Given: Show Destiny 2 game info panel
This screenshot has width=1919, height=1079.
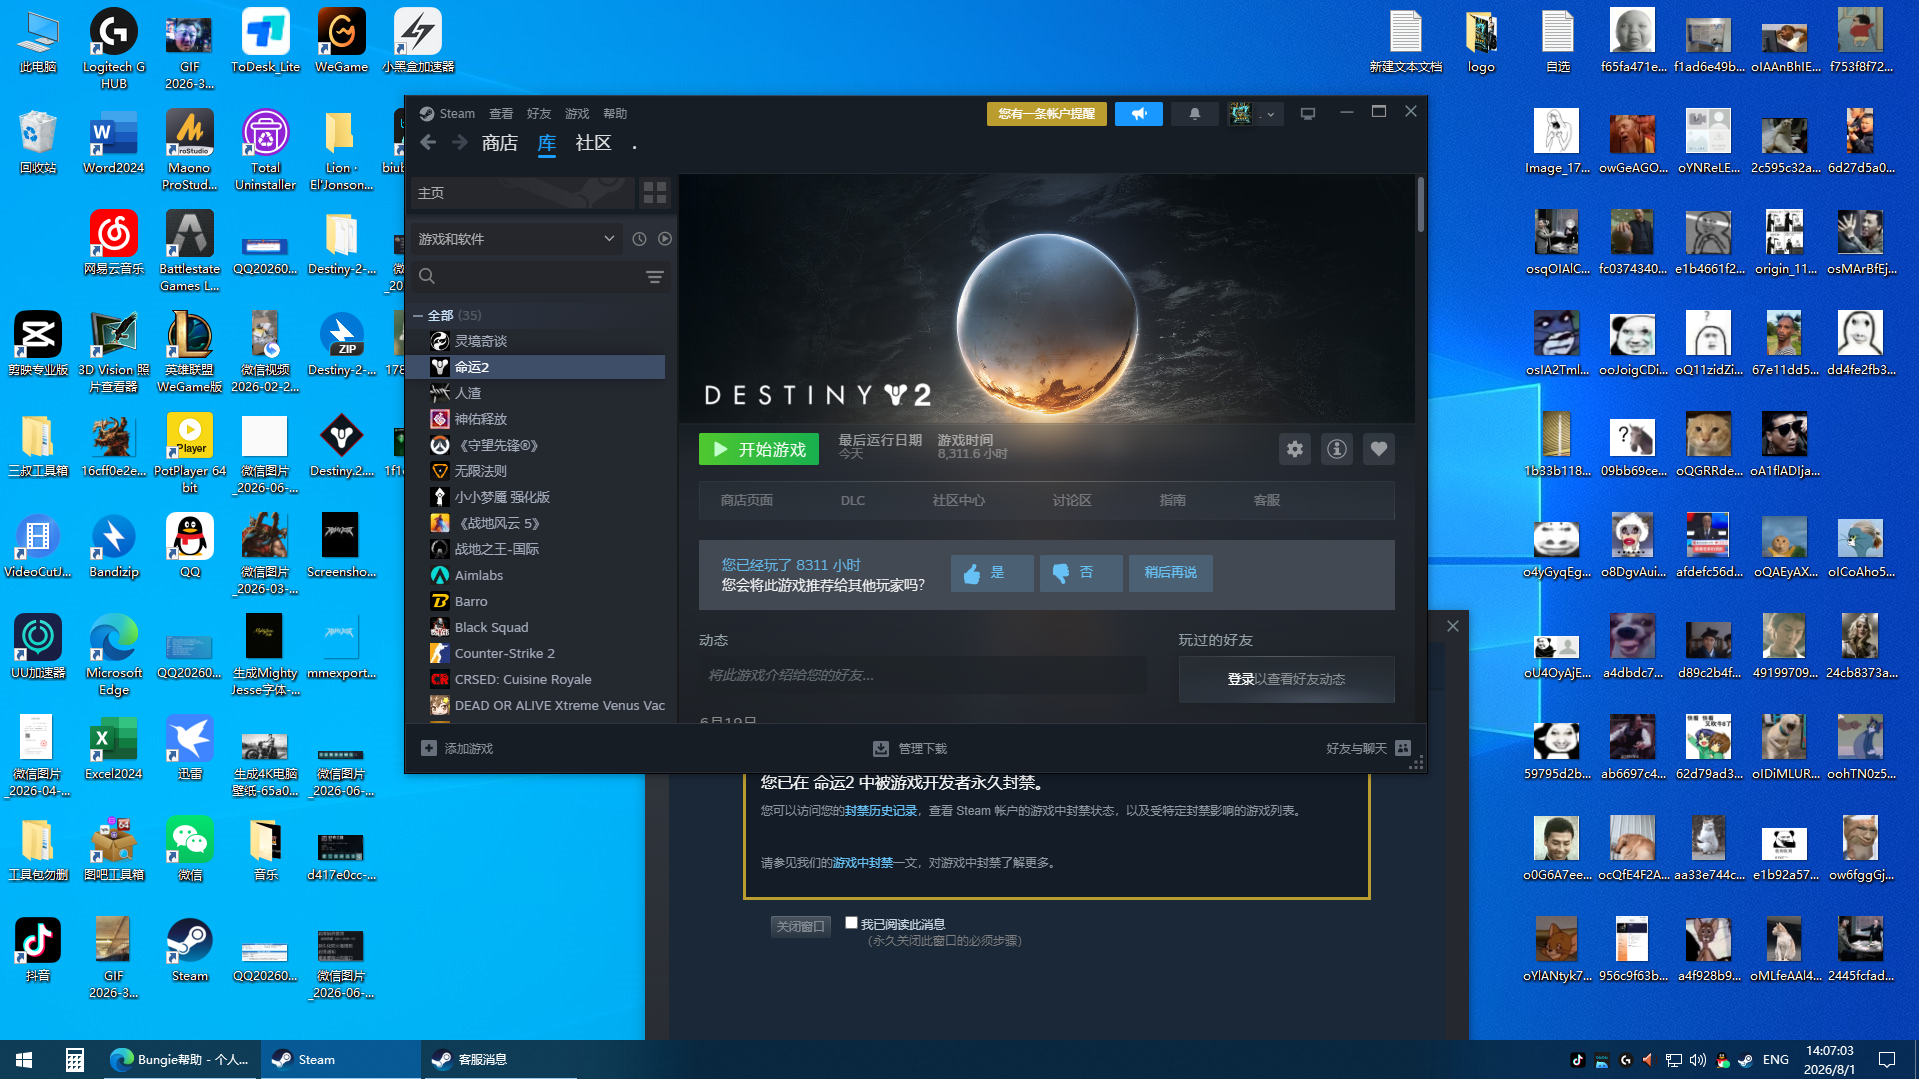Looking at the screenshot, I should (x=1337, y=449).
